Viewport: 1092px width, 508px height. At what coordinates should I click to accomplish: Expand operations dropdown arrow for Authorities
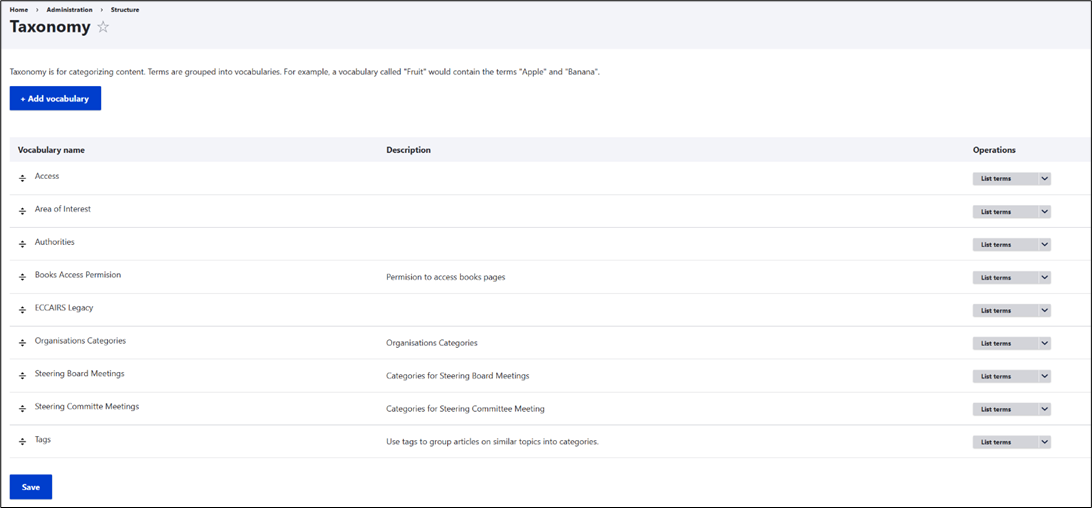(1044, 245)
